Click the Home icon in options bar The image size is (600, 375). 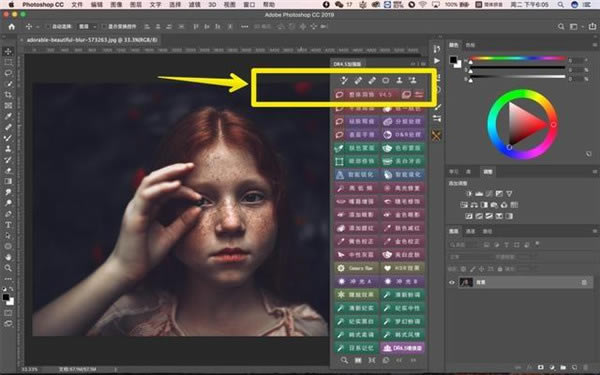[x=11, y=26]
